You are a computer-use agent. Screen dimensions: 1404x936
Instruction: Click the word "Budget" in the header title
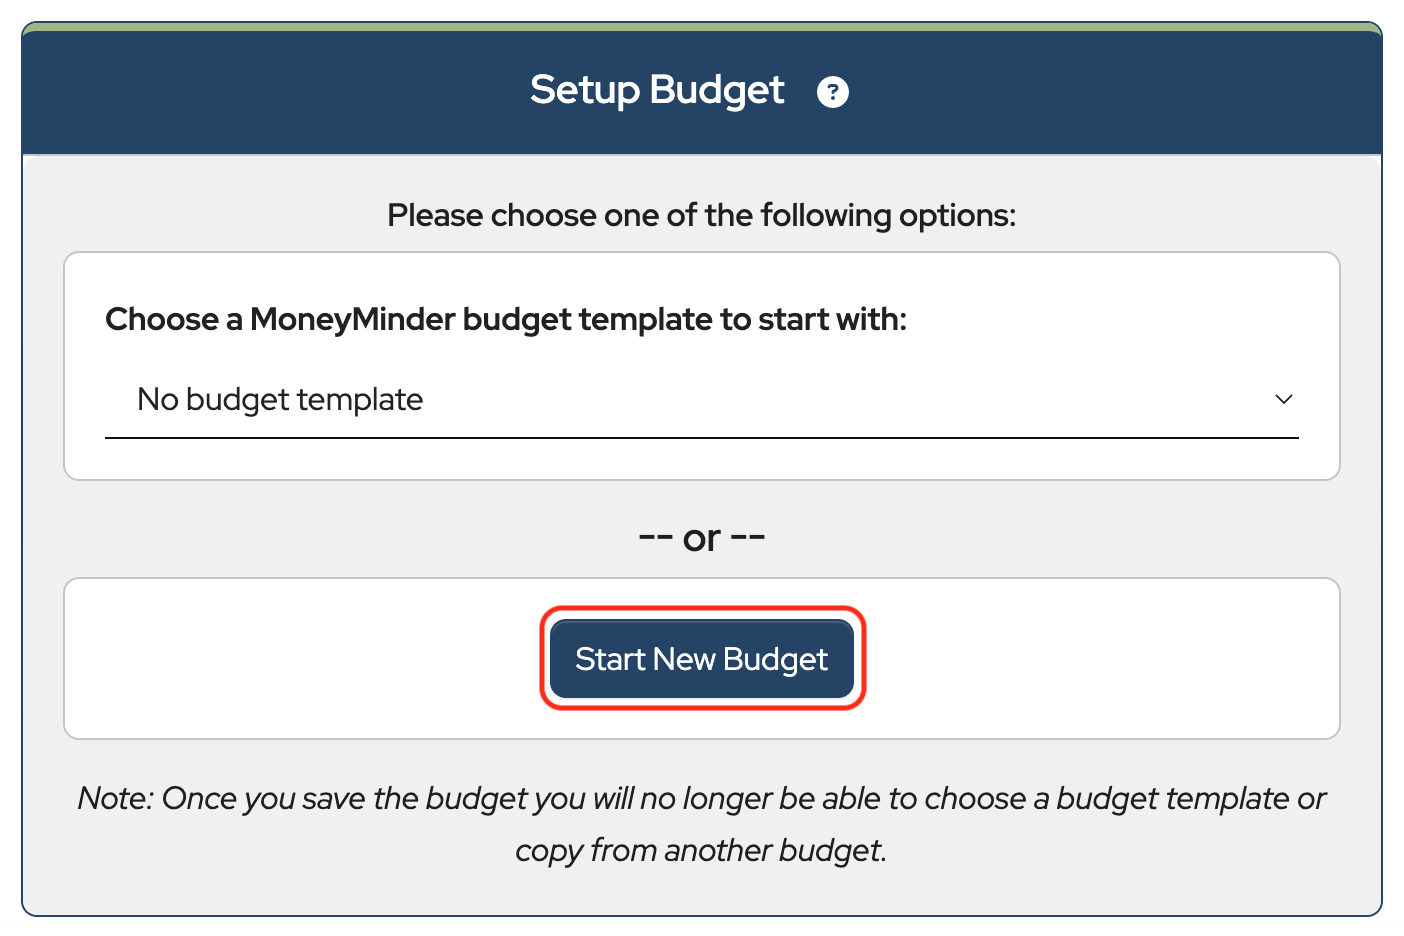717,90
